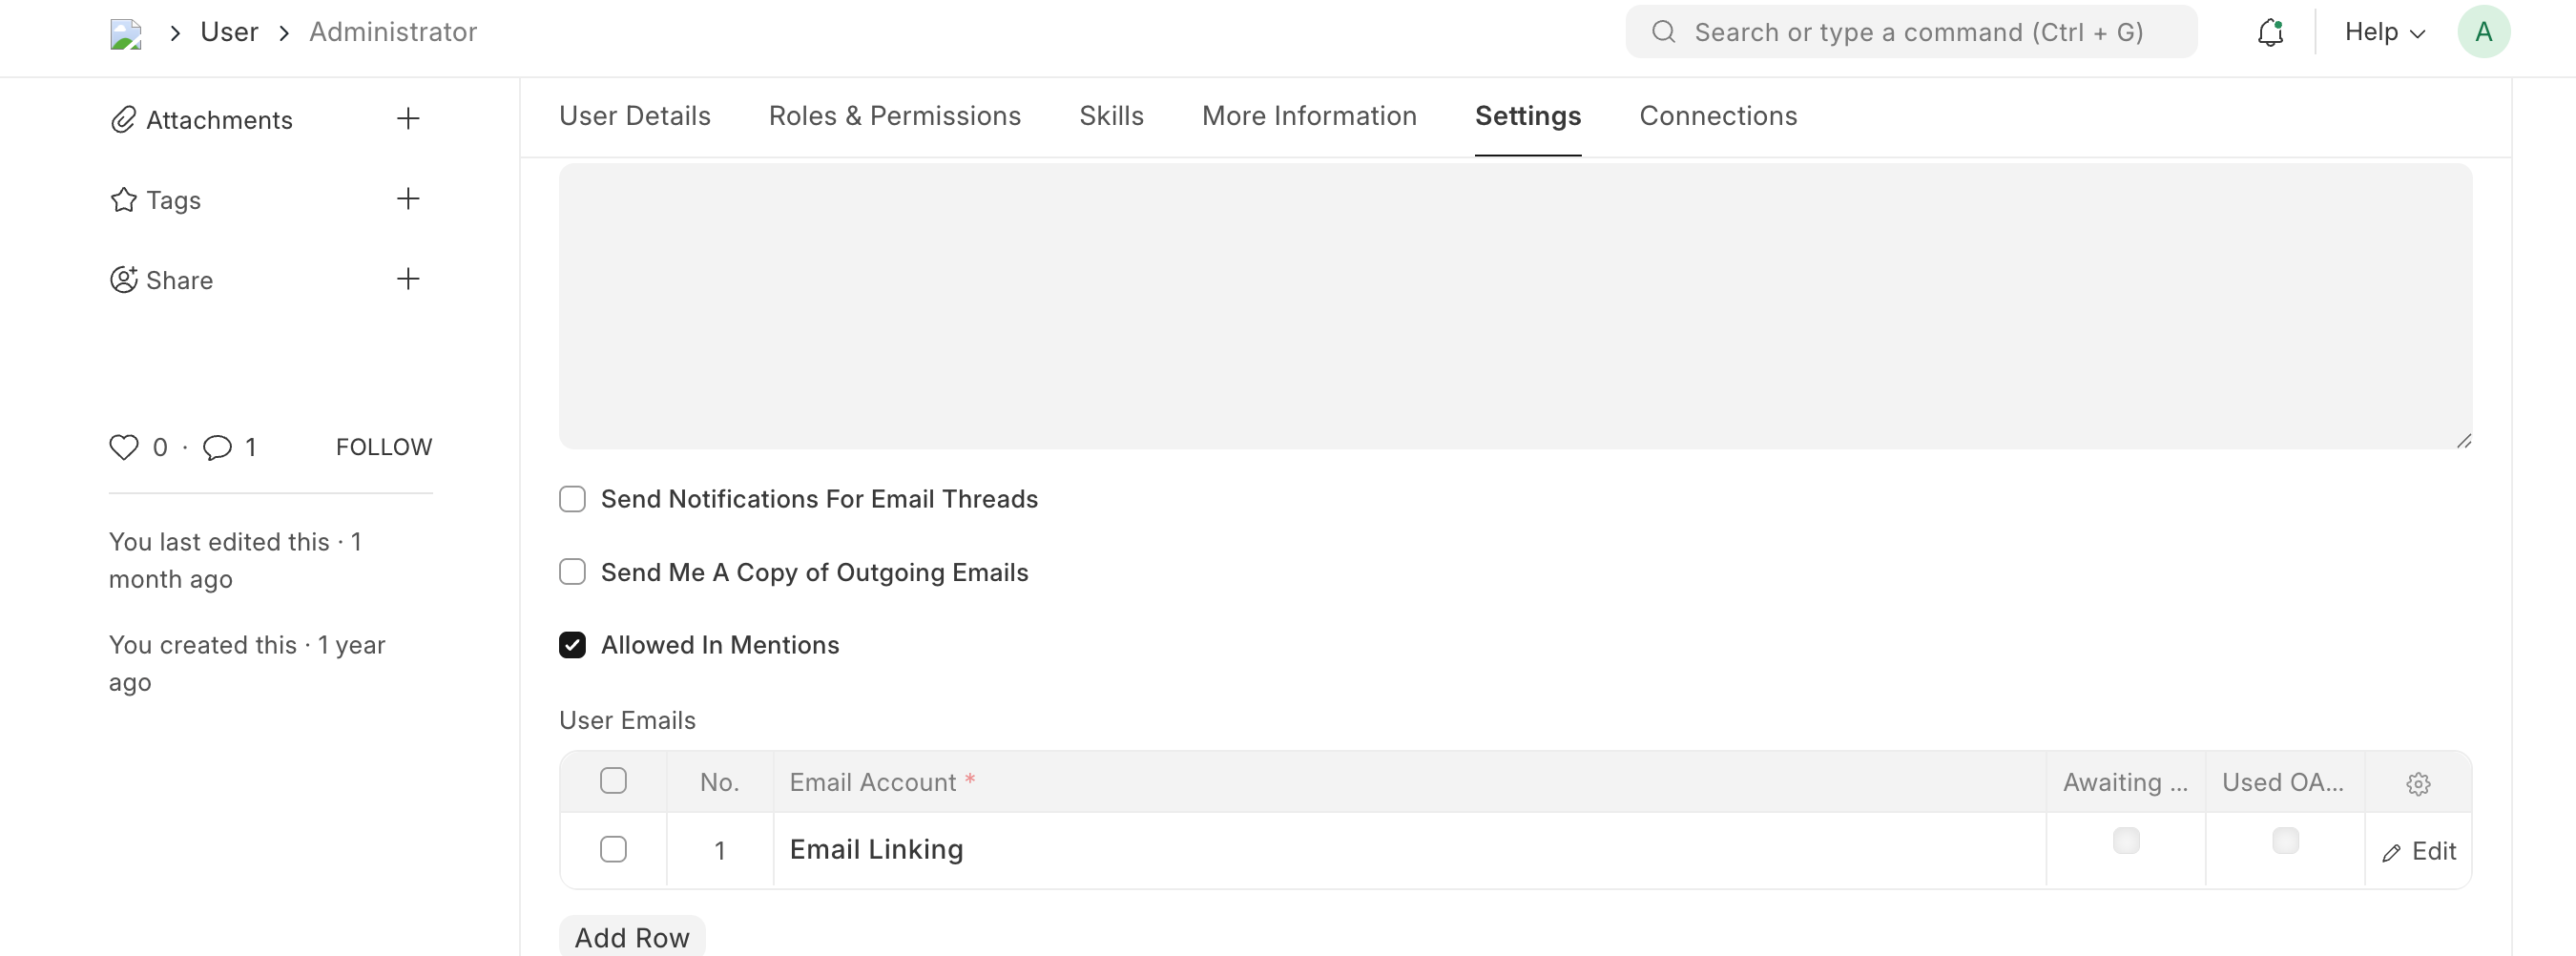The height and width of the screenshot is (956, 2576).
Task: Click the home logo in breadcrumb
Action: point(126,34)
